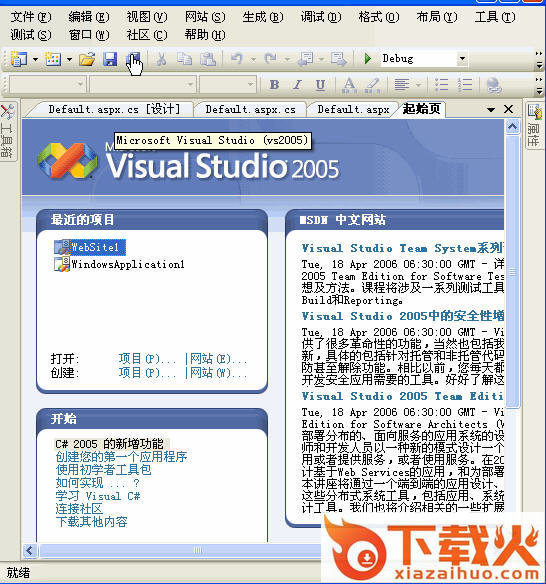Open the Debug configuration dropdown

coord(462,58)
